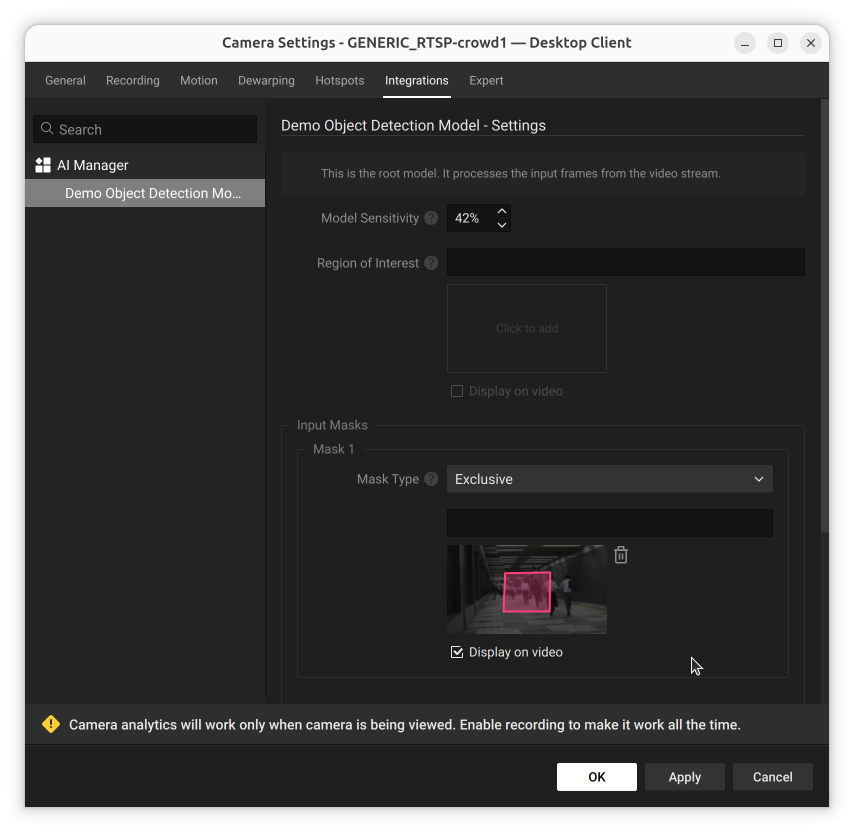Discard changes with Cancel button
The height and width of the screenshot is (832, 854).
point(772,776)
